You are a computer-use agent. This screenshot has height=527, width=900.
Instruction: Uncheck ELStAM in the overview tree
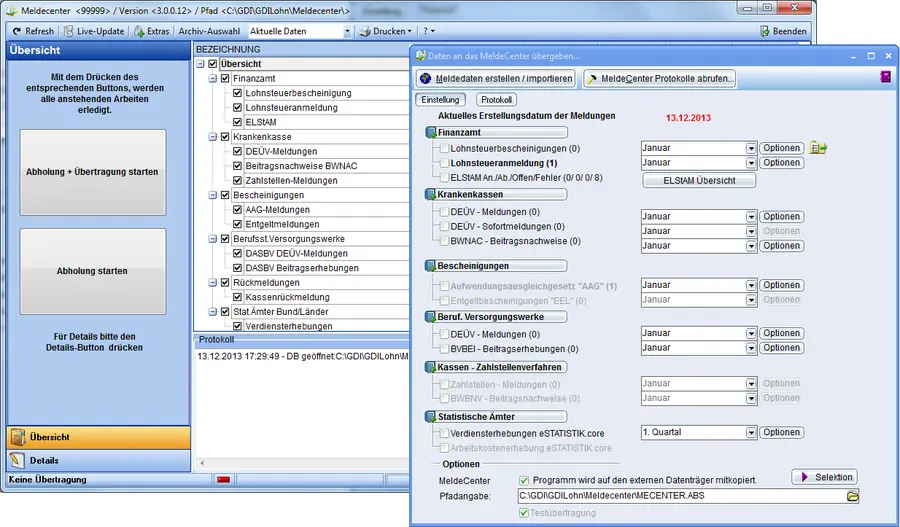pyautogui.click(x=237, y=122)
